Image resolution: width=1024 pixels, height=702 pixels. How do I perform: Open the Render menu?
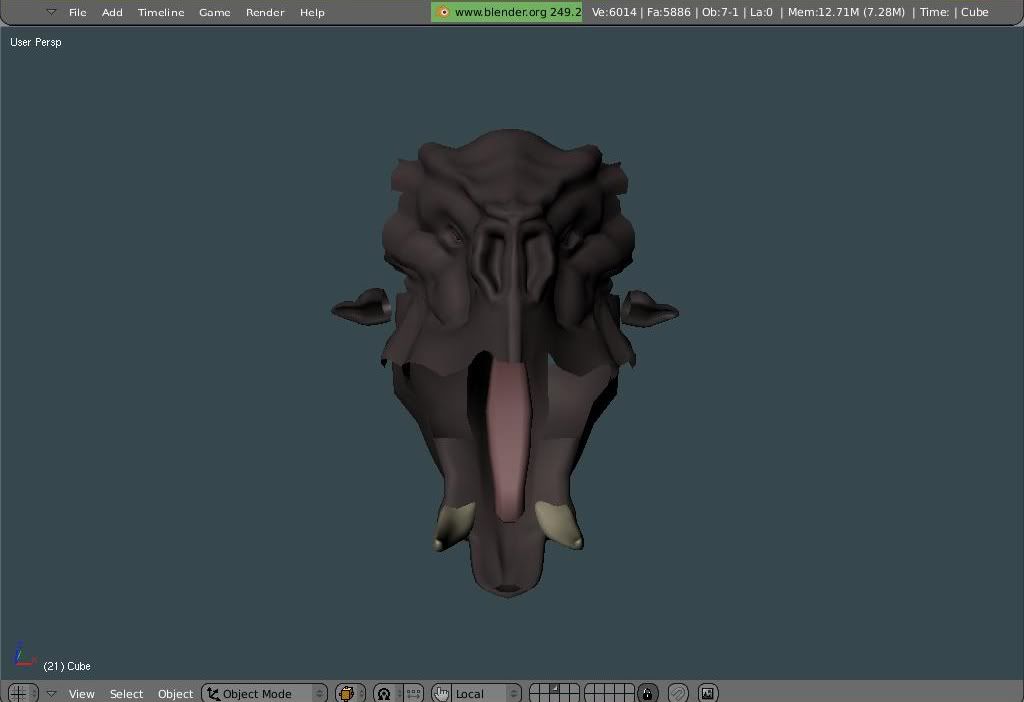[265, 12]
